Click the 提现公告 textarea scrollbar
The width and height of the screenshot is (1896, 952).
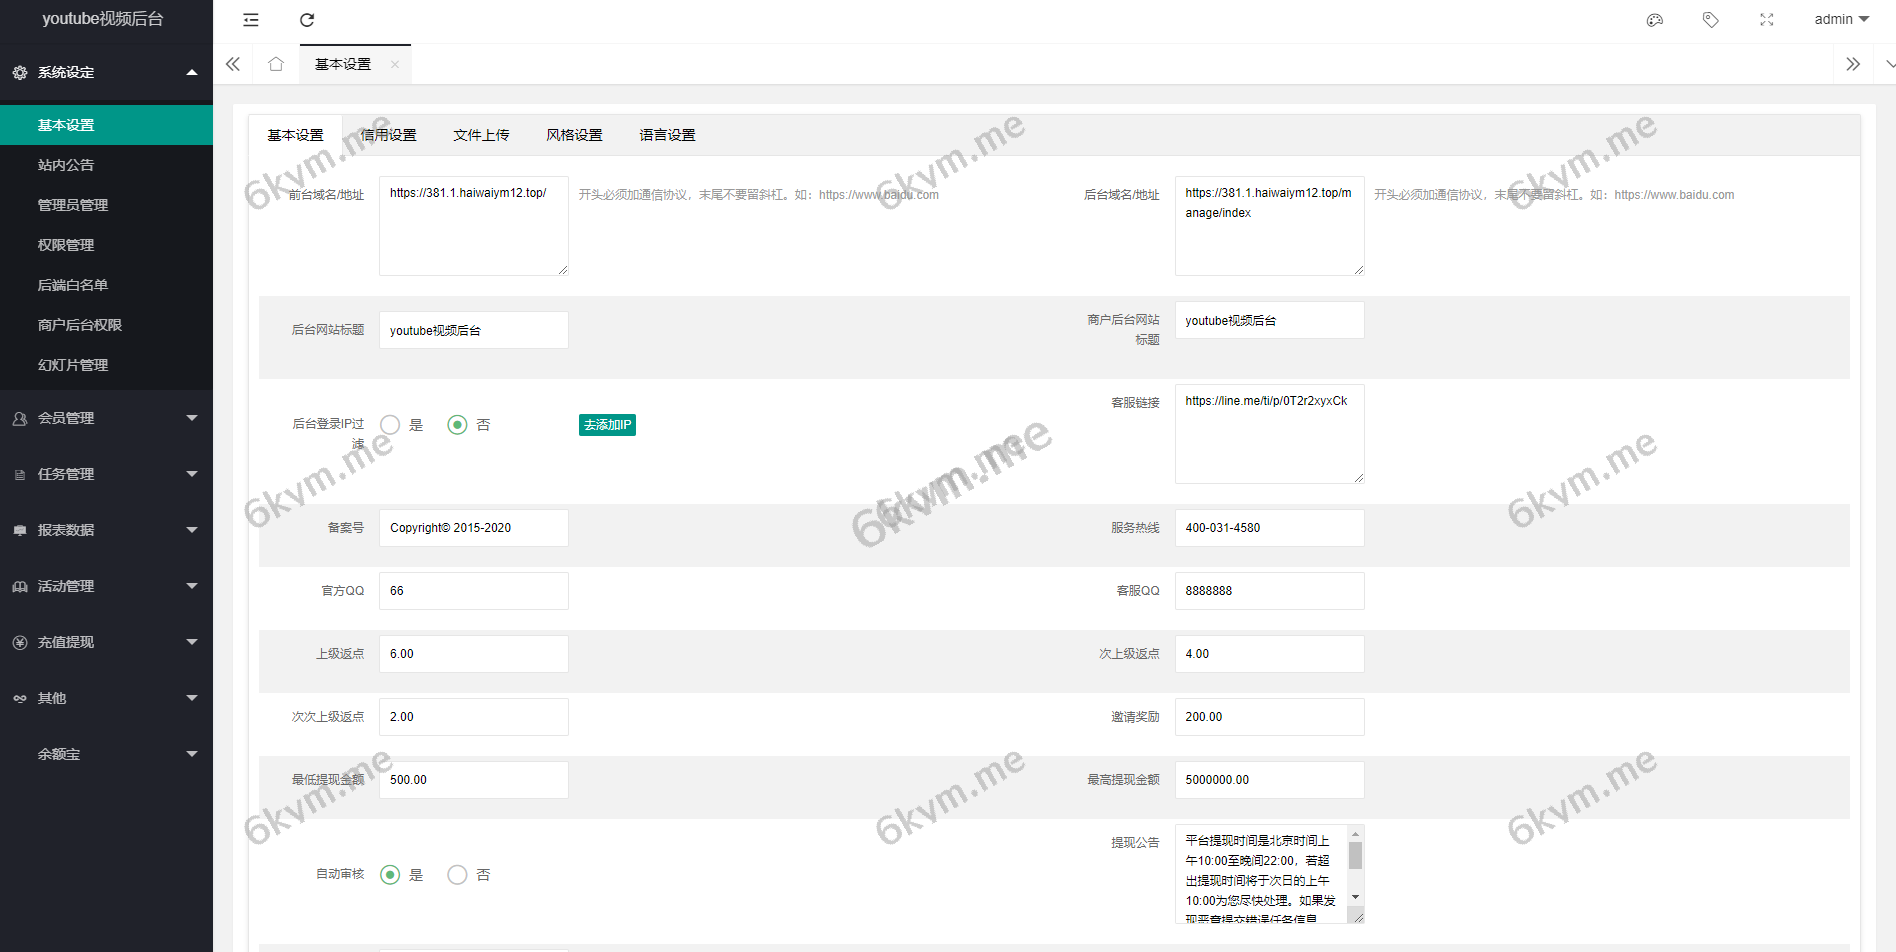[x=1355, y=857]
